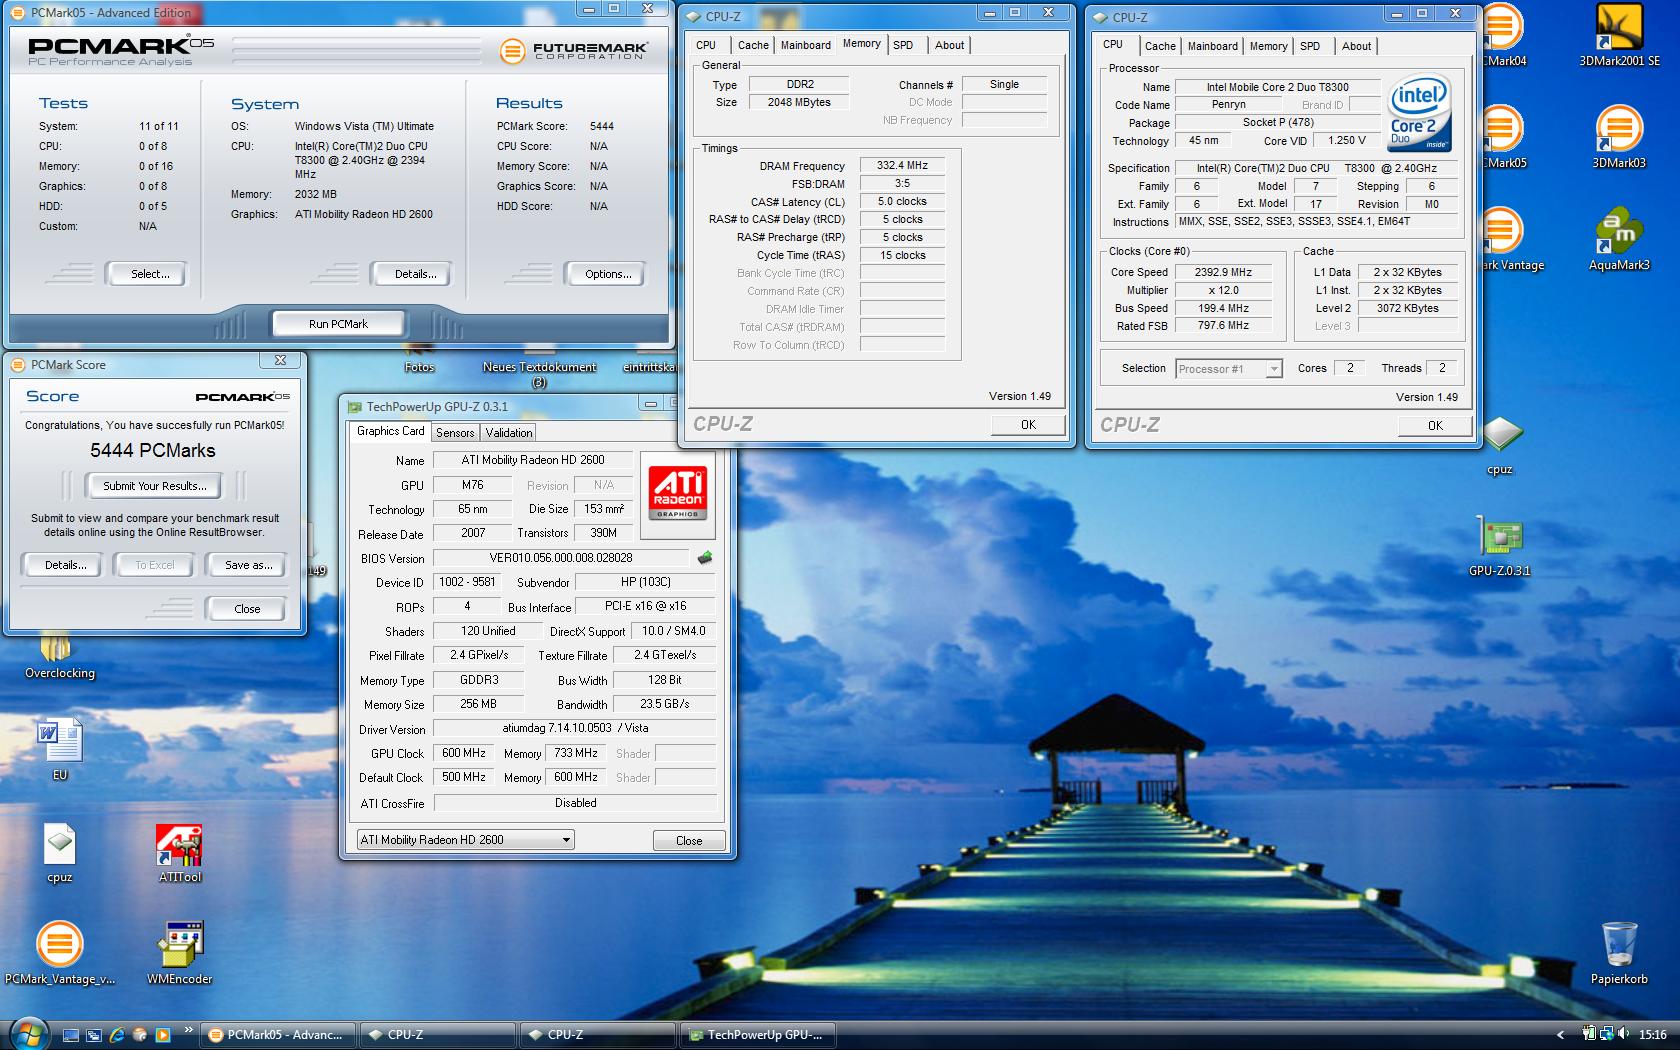Click Run PCMark button
Screen dimensions: 1680x1050
[x=338, y=324]
